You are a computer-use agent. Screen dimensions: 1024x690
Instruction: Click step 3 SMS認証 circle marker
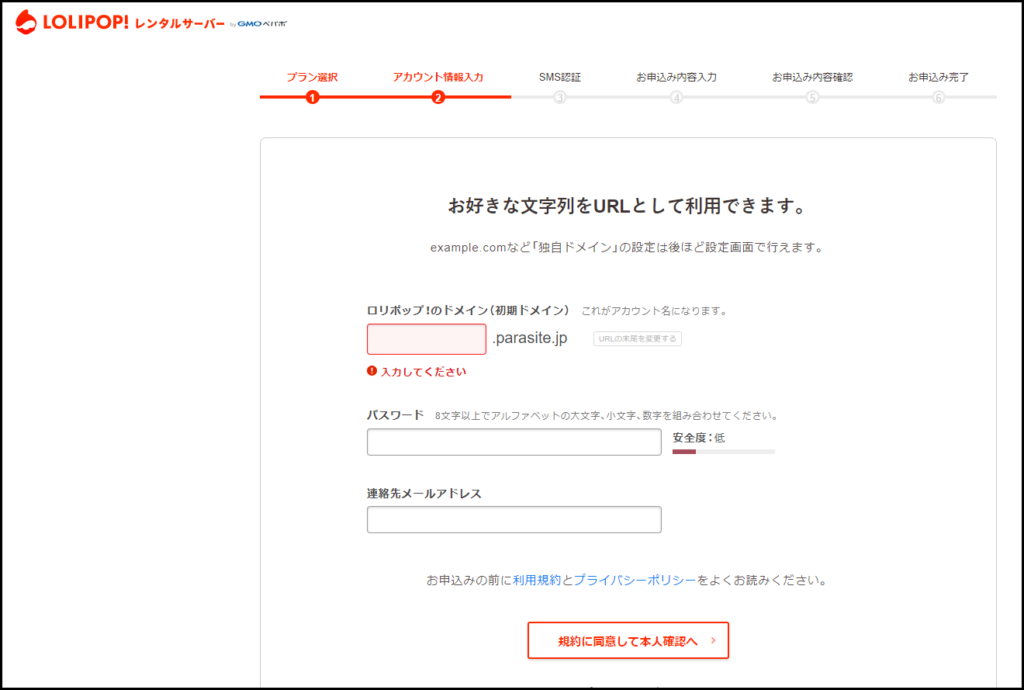click(560, 97)
